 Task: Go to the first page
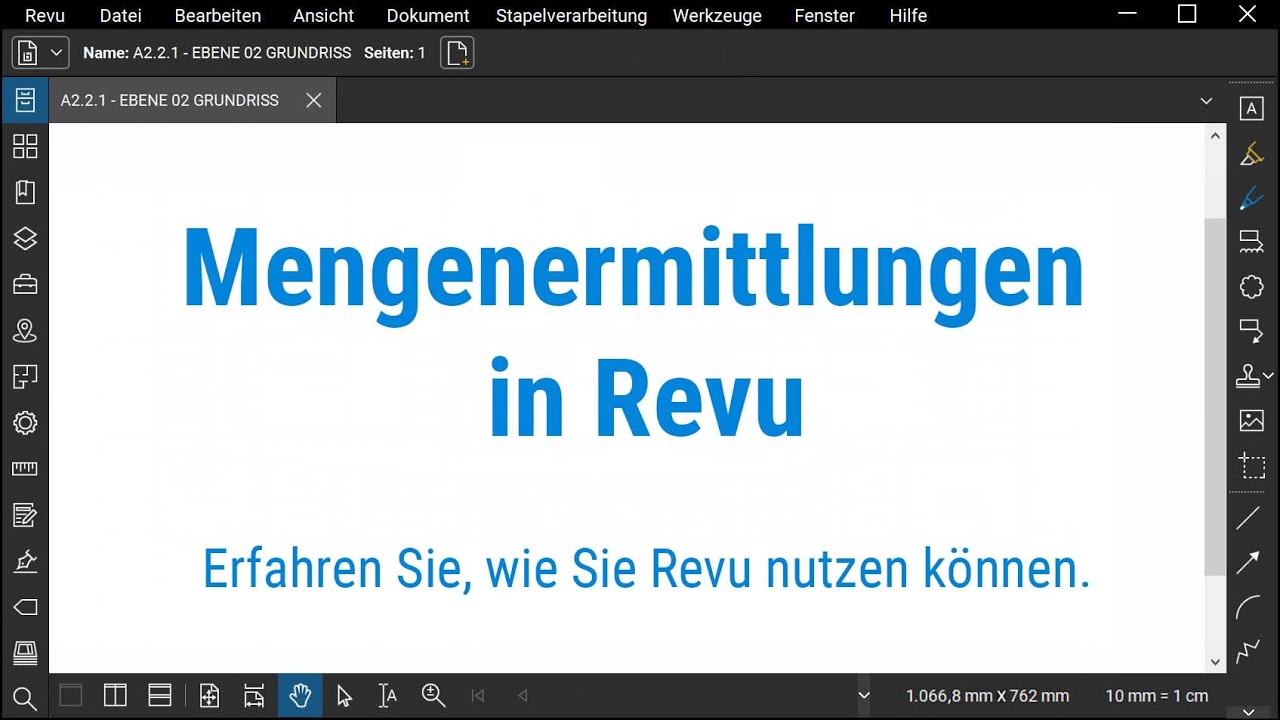click(x=478, y=696)
